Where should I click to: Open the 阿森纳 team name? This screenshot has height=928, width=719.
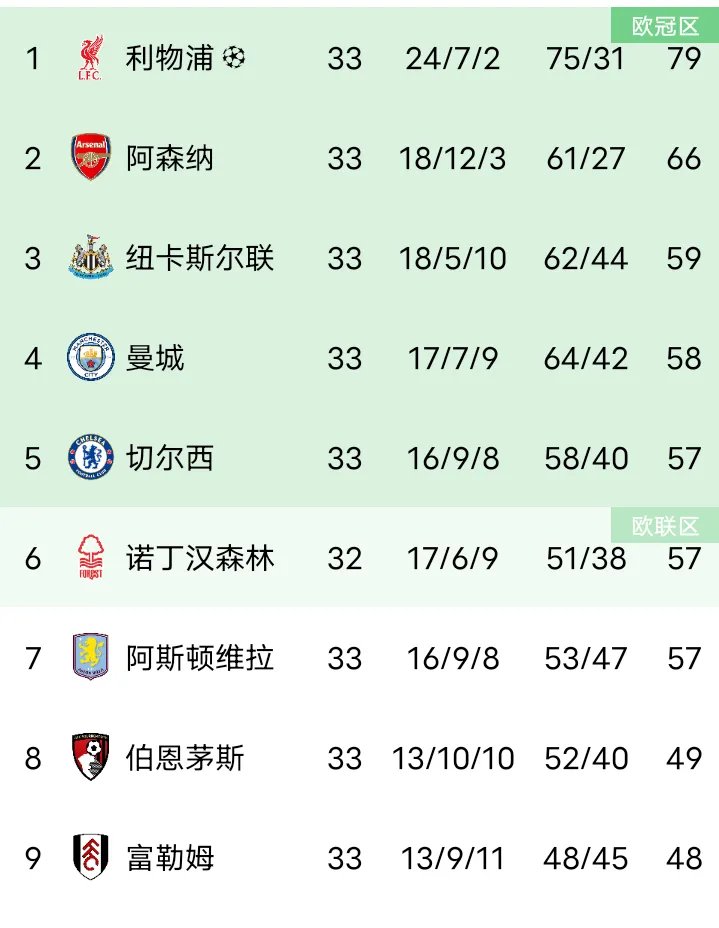[169, 158]
